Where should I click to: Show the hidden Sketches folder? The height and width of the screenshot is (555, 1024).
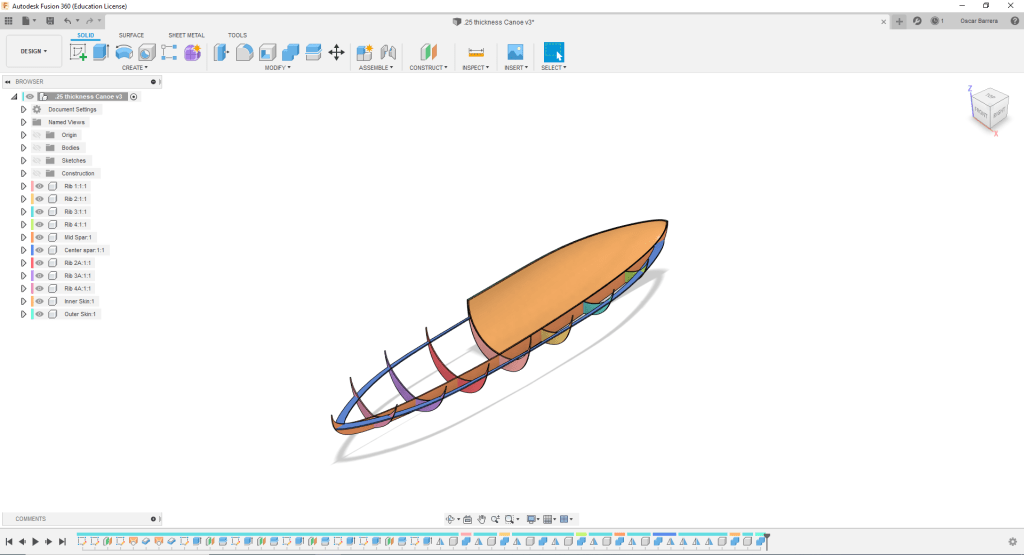click(x=37, y=160)
